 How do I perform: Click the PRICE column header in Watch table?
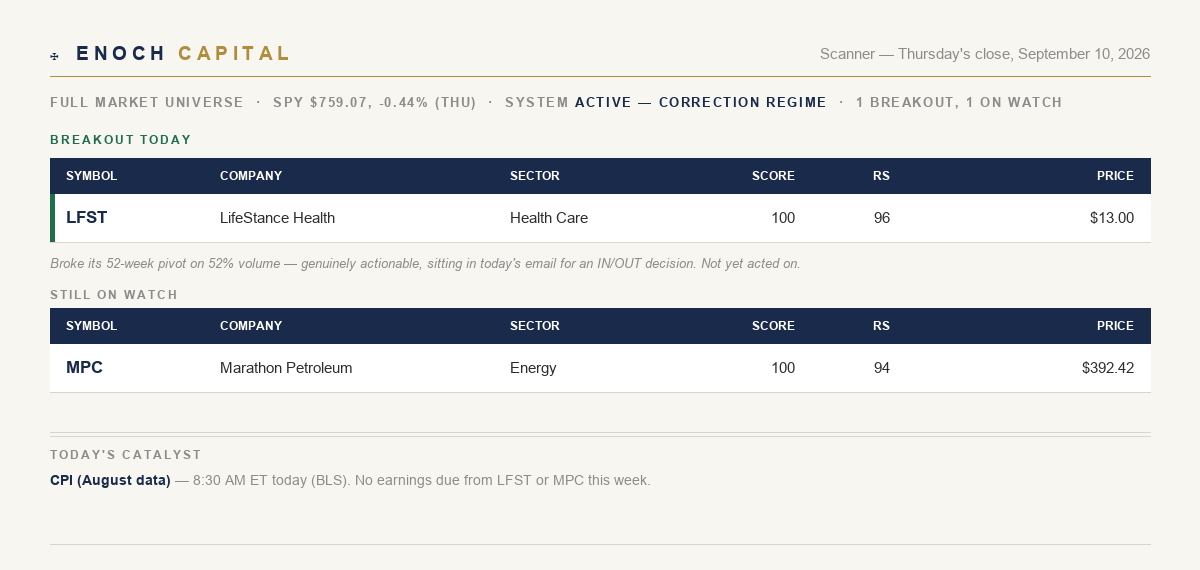tap(1115, 326)
